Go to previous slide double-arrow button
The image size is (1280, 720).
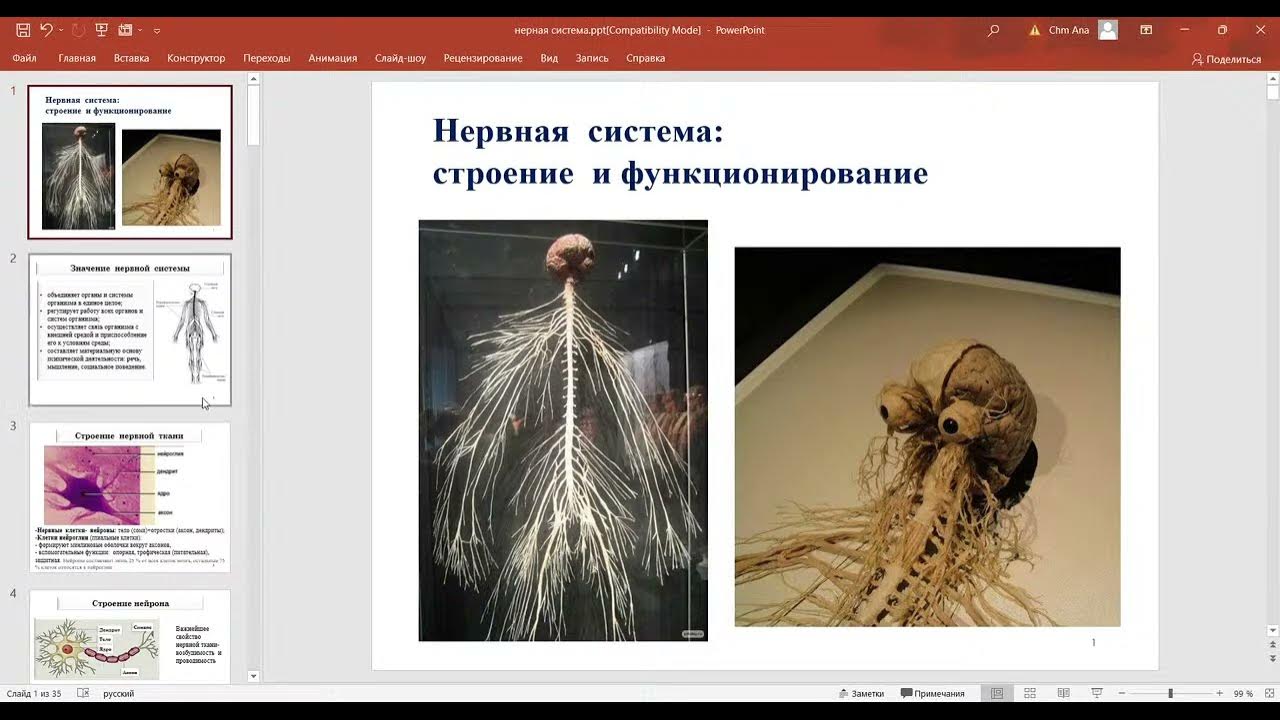(1272, 645)
